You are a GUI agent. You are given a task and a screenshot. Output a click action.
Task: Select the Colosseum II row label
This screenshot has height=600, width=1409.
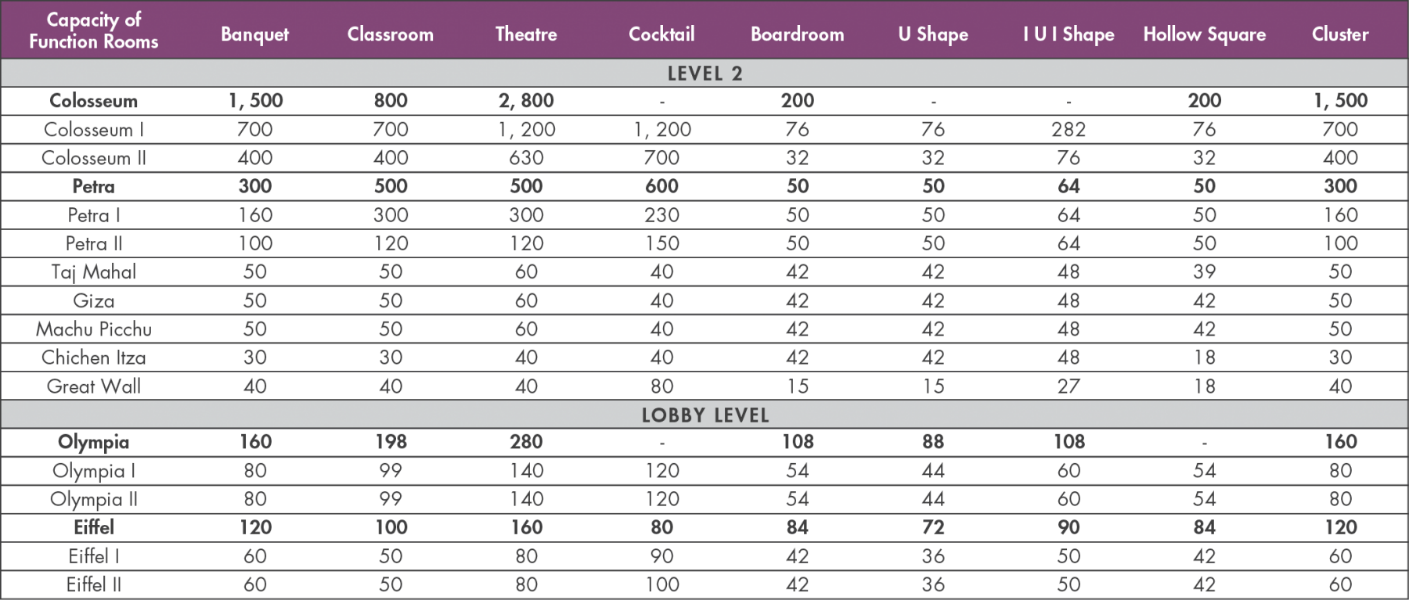(94, 158)
